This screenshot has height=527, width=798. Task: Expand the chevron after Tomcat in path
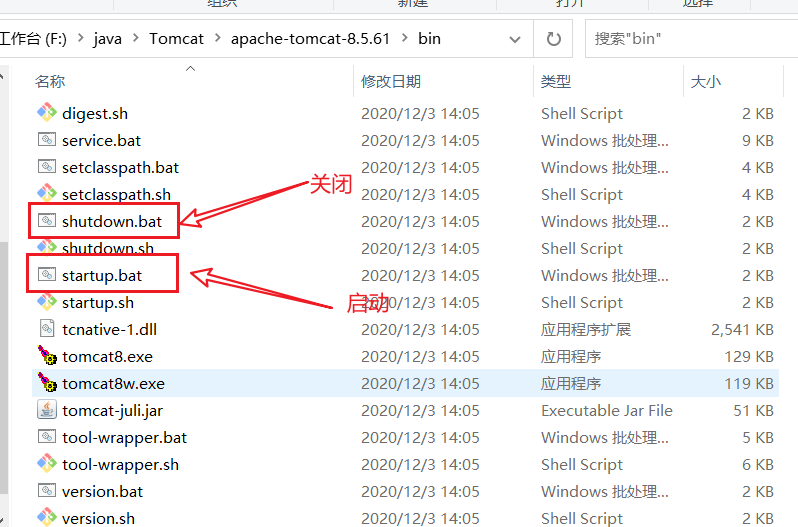point(217,39)
